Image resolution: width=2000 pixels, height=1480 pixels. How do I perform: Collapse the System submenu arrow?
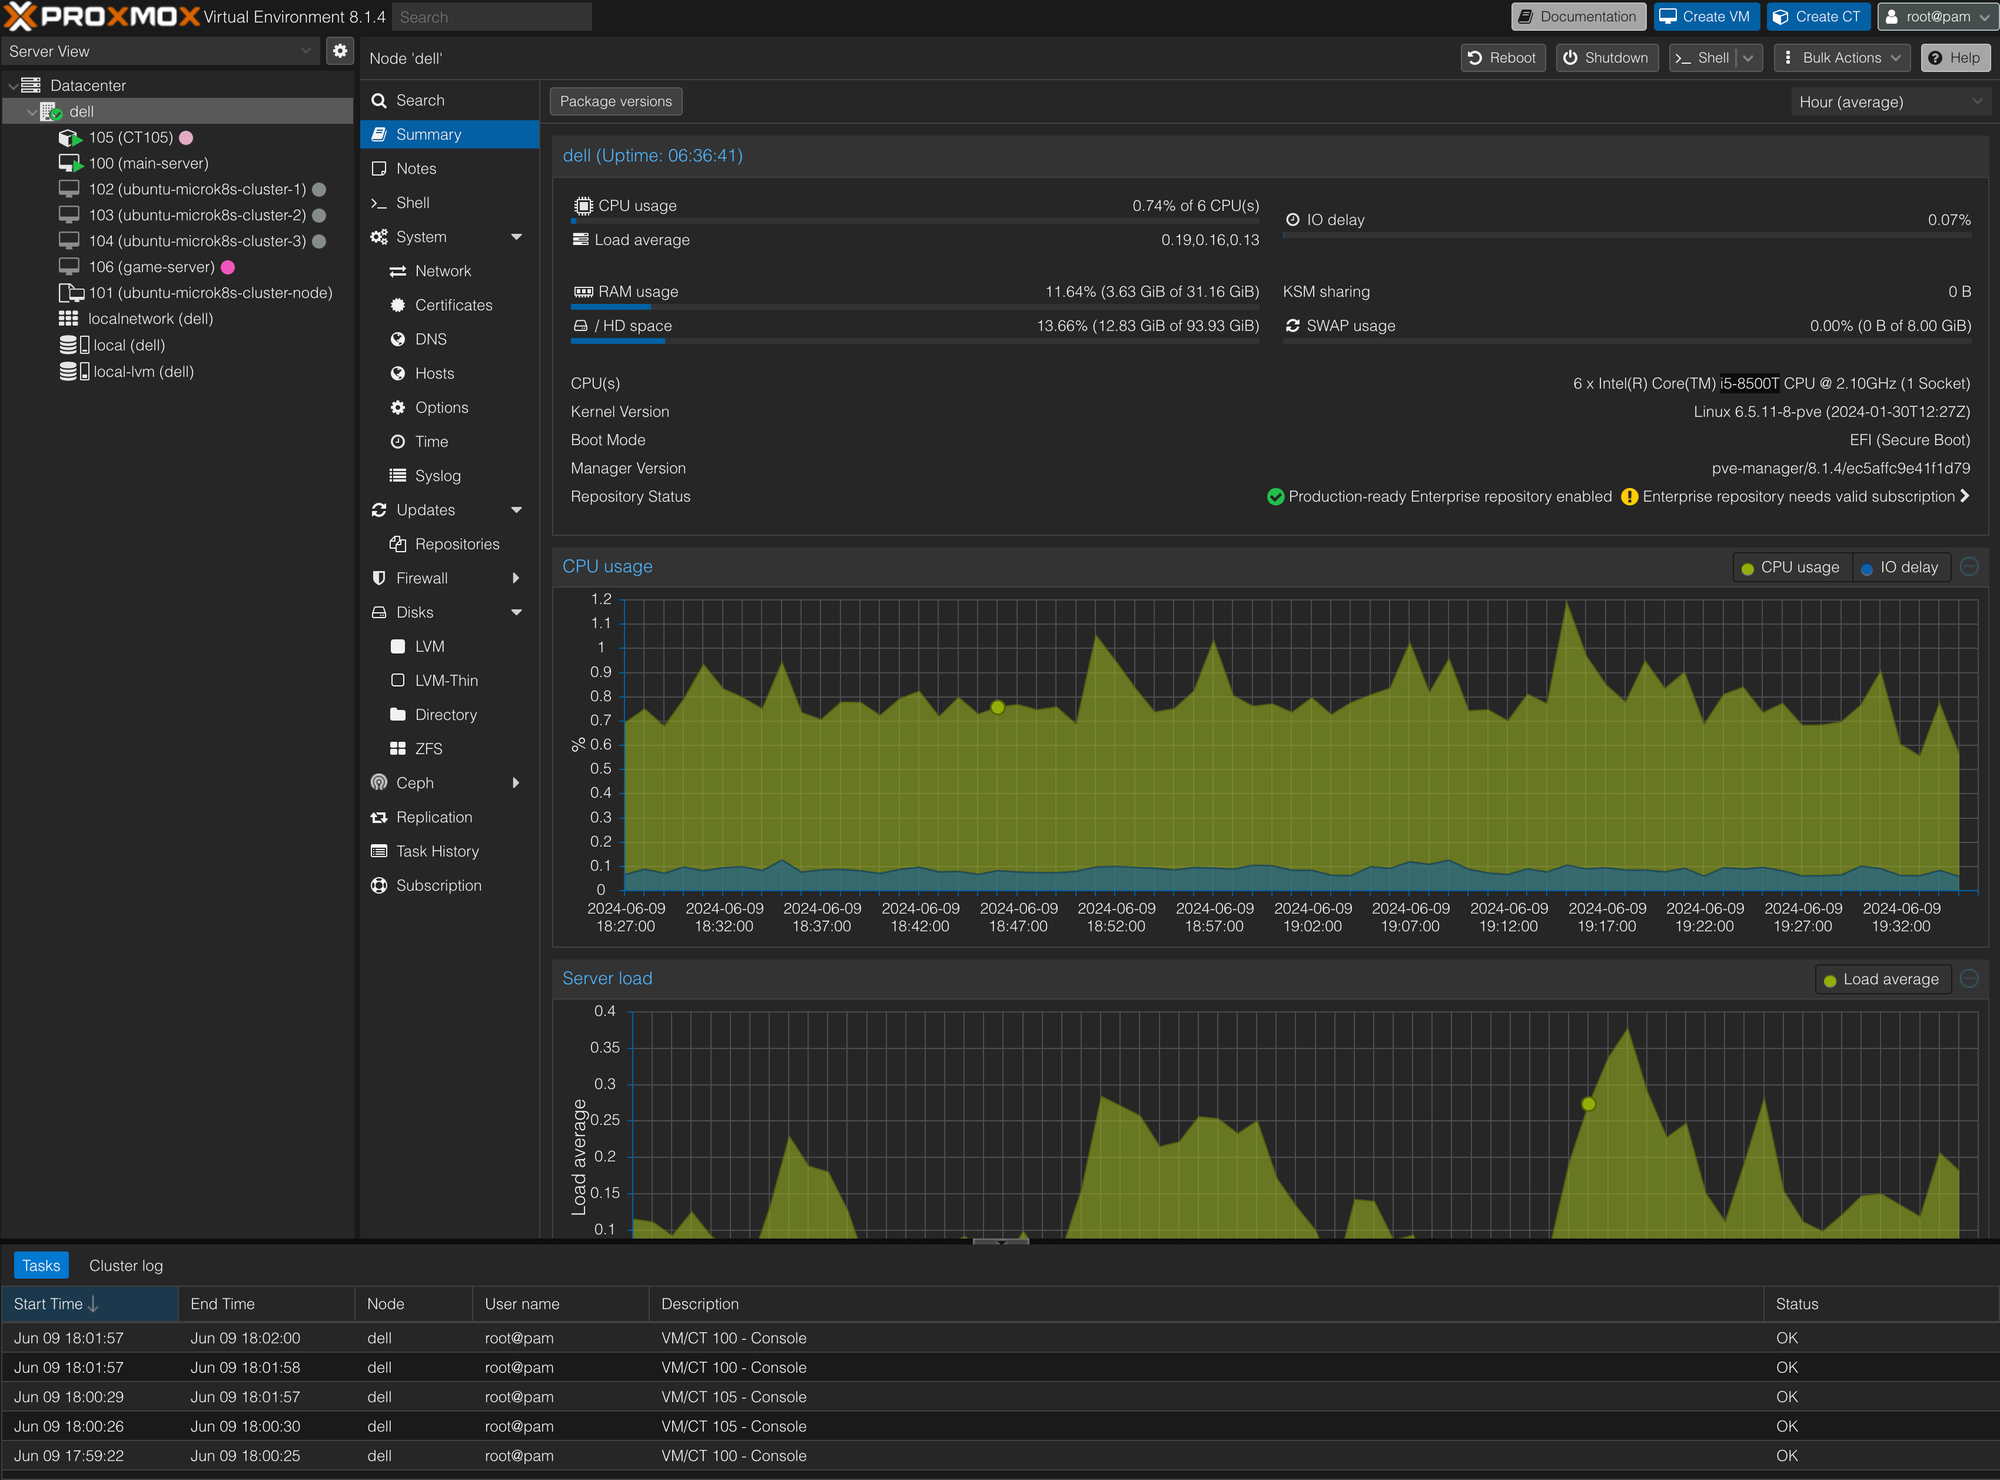click(x=516, y=238)
